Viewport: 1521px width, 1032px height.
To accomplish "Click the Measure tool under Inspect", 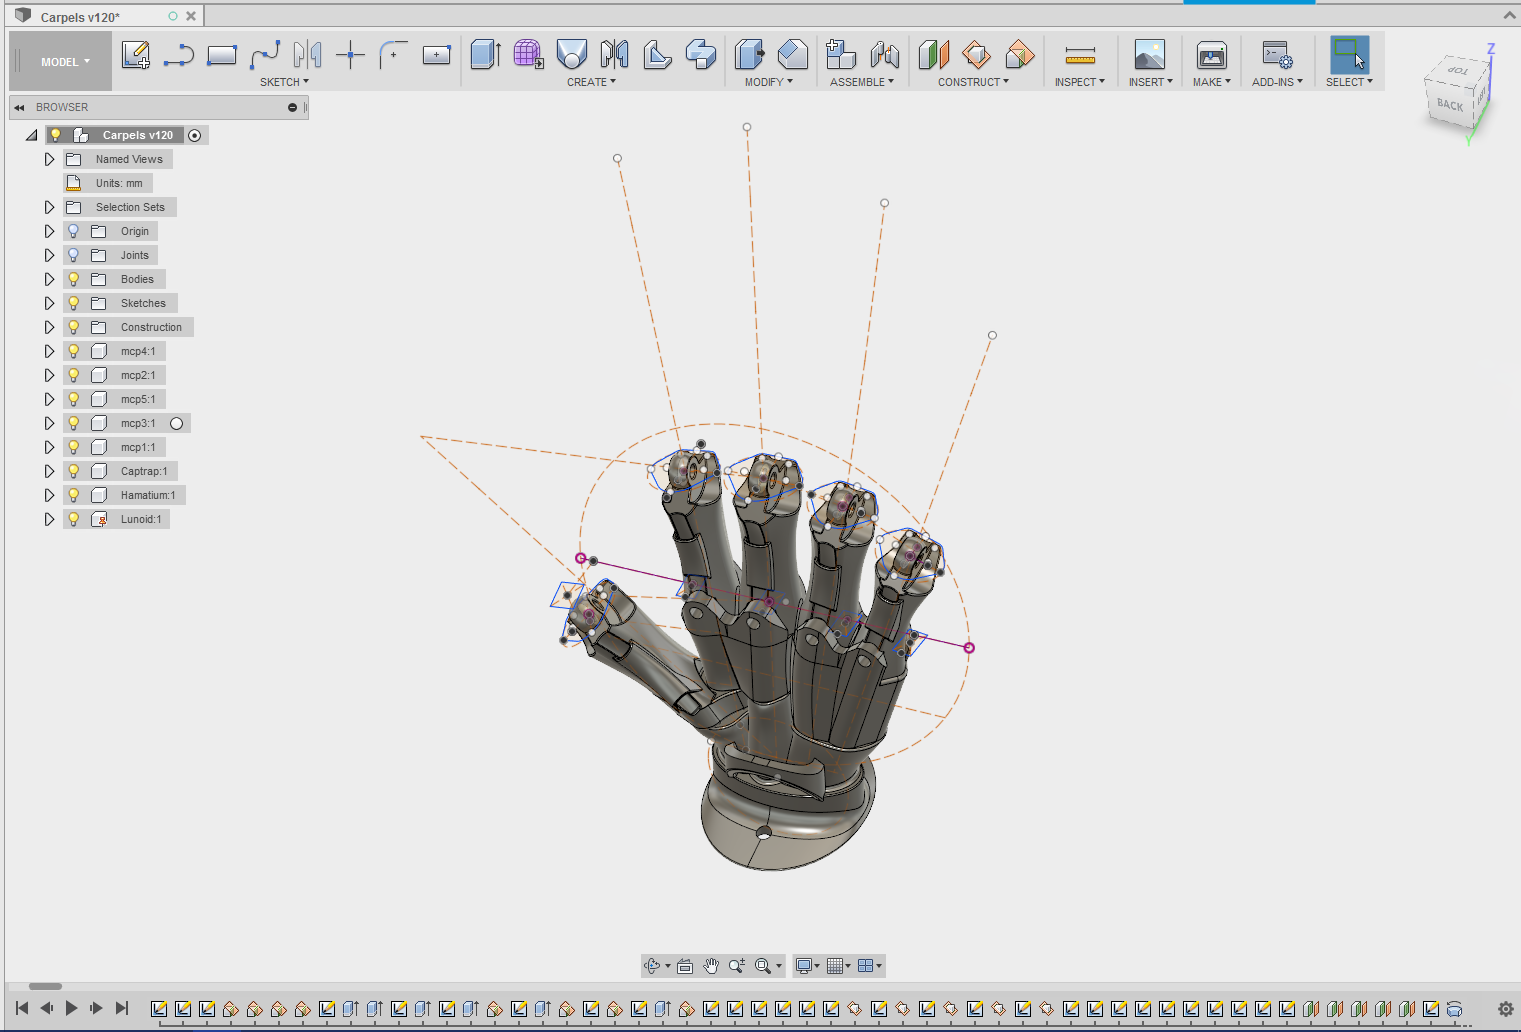I will 1079,55.
